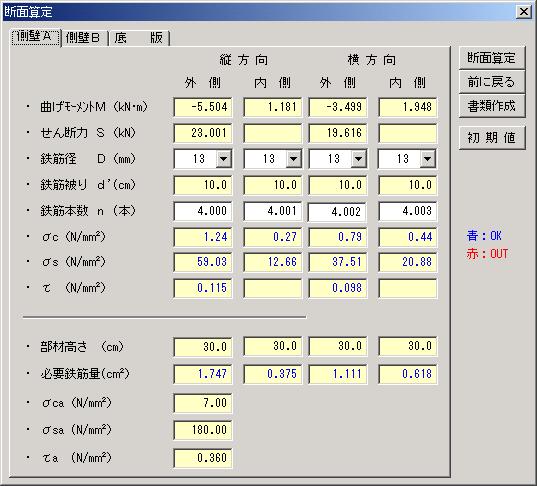Click bending moment field 1.948
Screen dimensions: 537x486
pyautogui.click(x=408, y=107)
